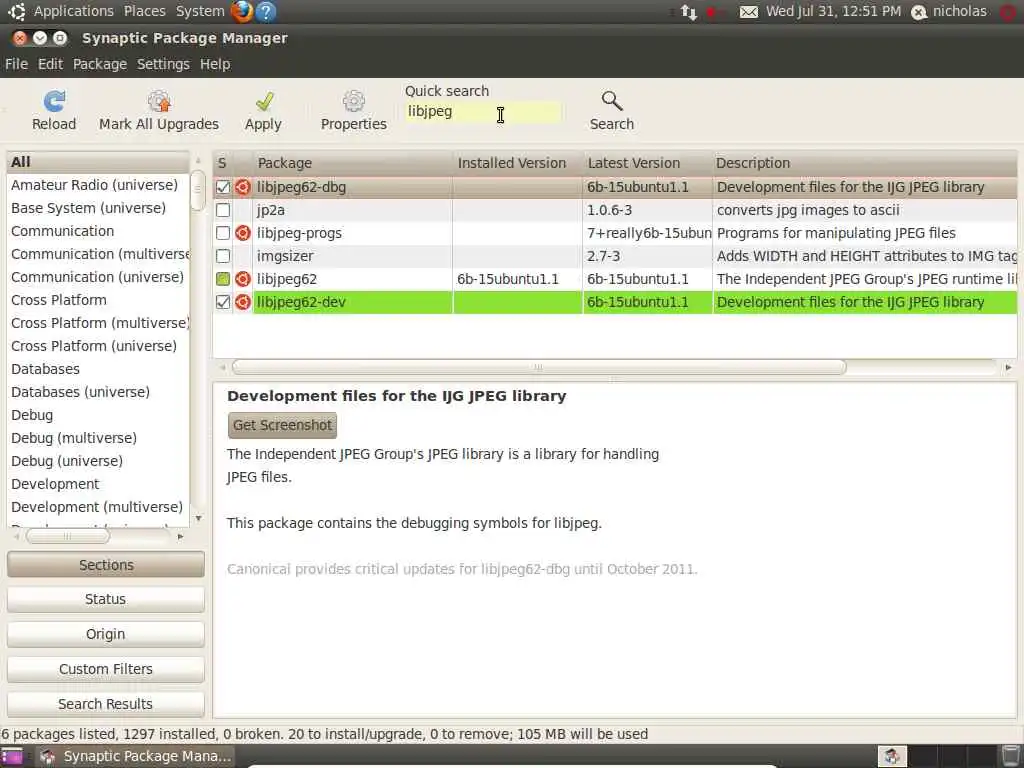The height and width of the screenshot is (768, 1024).
Task: Click the category list's horizontal scrollbar
Action: point(67,536)
